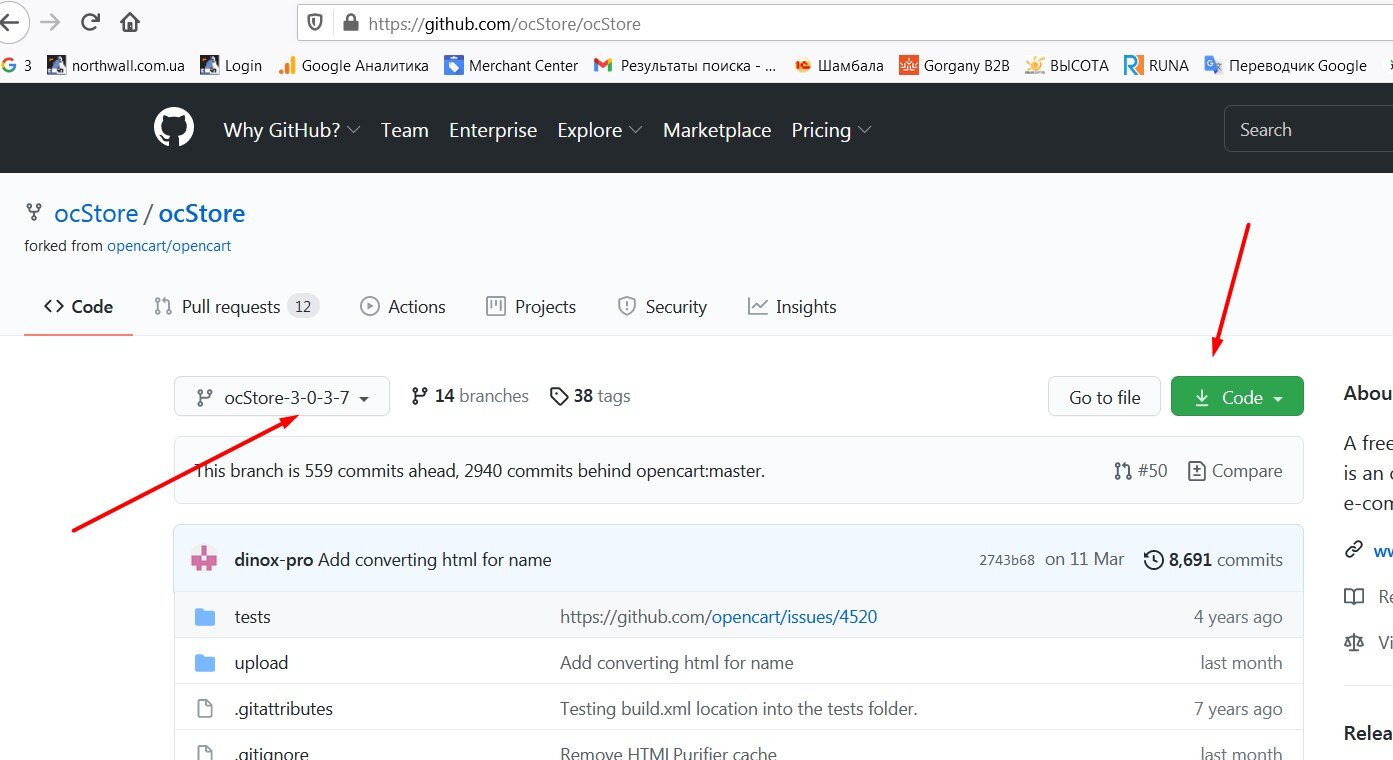The image size is (1393, 760).
Task: Open the Login bookmark
Action: 231,65
